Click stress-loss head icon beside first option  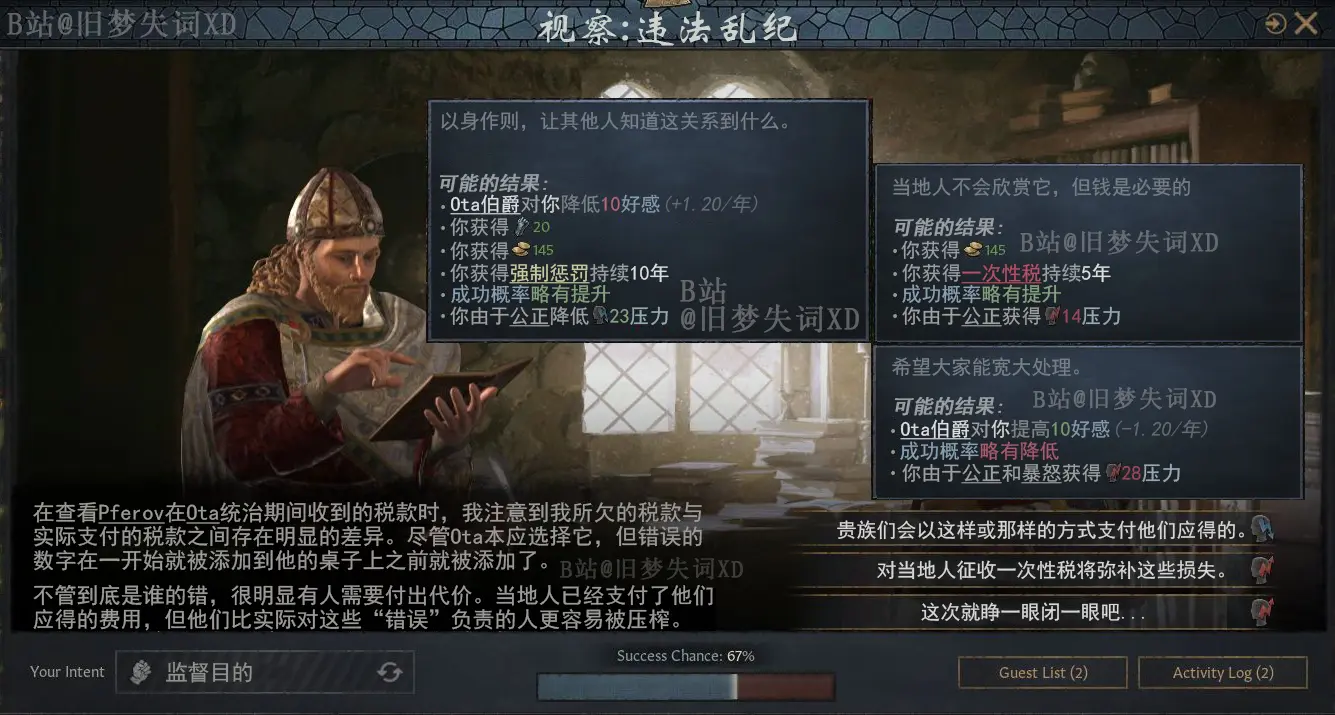(x=1262, y=529)
